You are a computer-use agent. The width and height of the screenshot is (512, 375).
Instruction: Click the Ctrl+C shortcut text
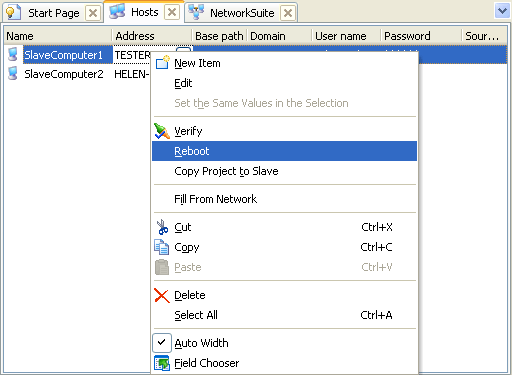coord(376,247)
